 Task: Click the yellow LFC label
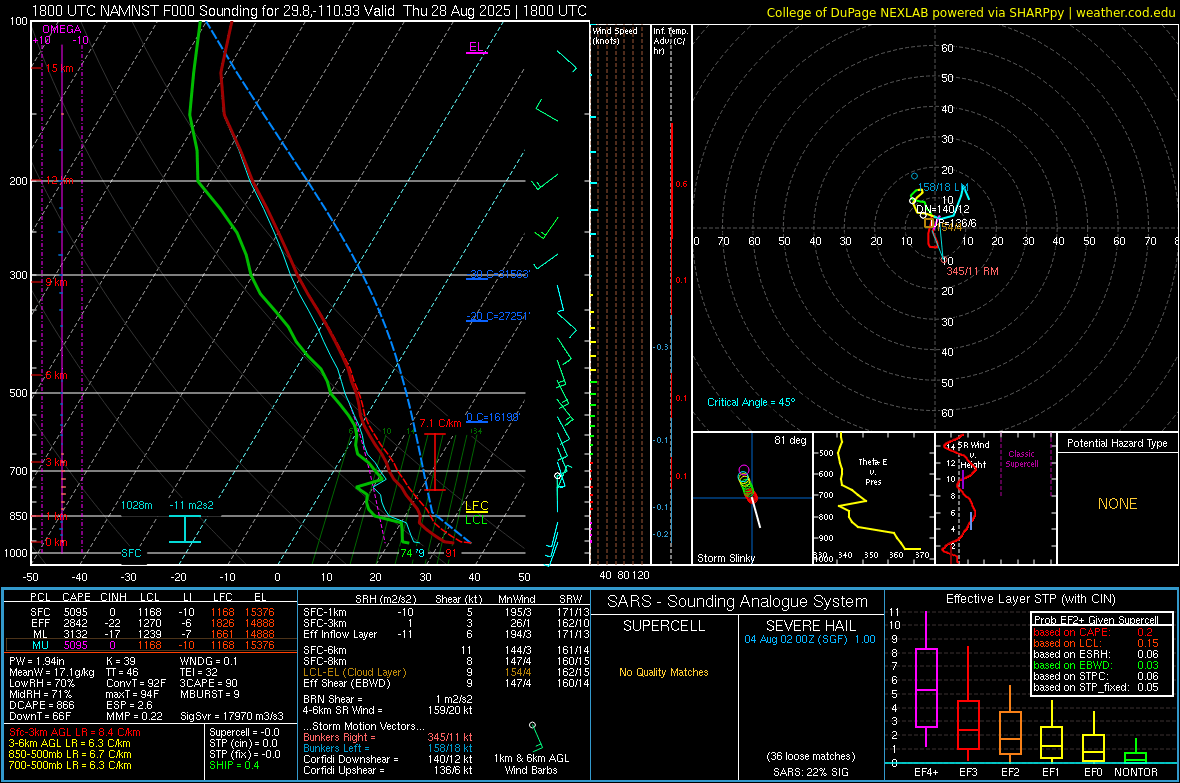(476, 506)
